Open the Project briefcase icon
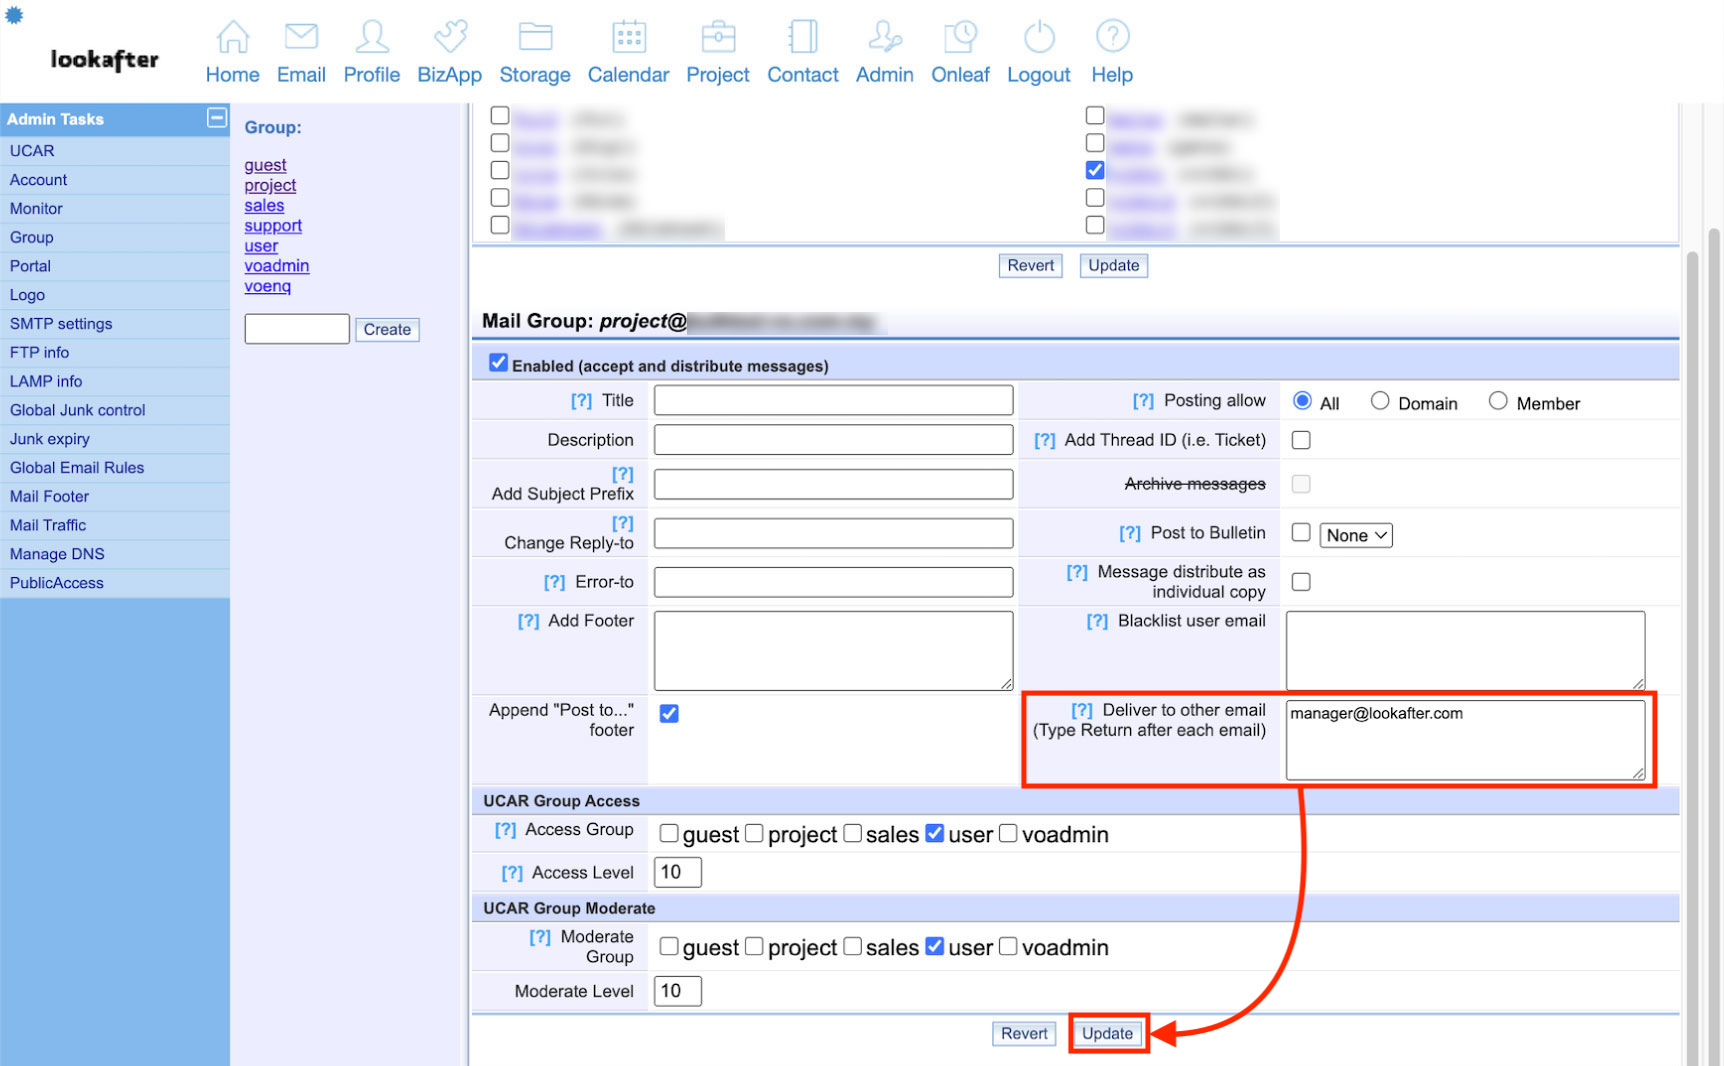Viewport: 1724px width, 1066px height. click(x=718, y=37)
